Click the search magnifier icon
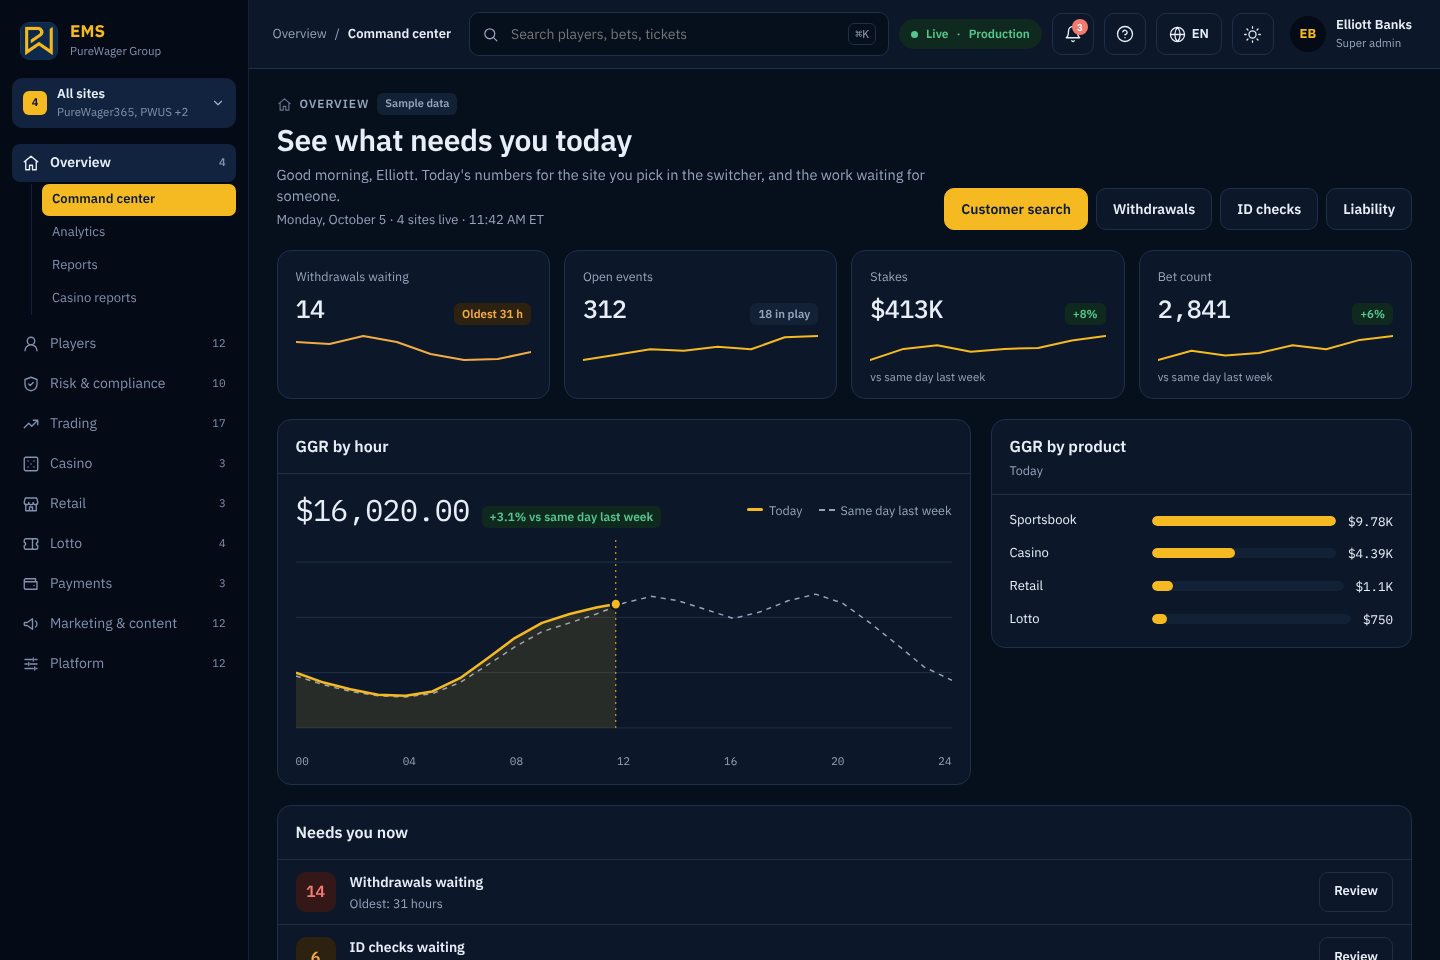Screen dimensions: 1440x960 pyautogui.click(x=491, y=34)
